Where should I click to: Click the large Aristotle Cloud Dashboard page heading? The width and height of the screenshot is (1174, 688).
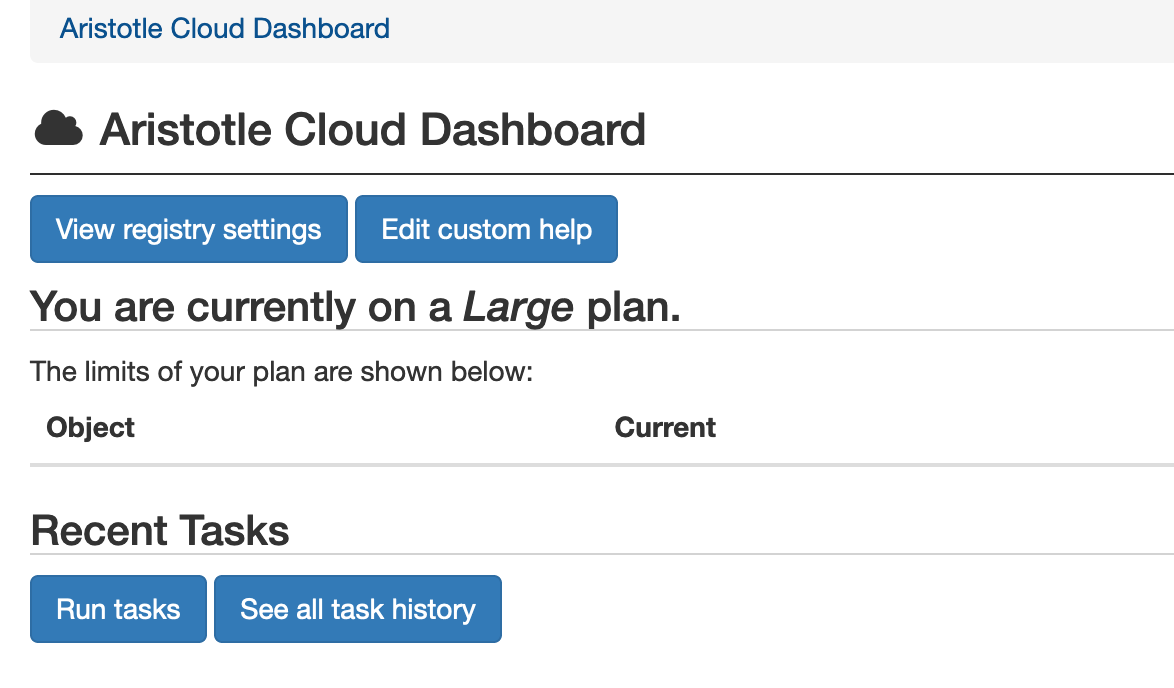pos(372,130)
